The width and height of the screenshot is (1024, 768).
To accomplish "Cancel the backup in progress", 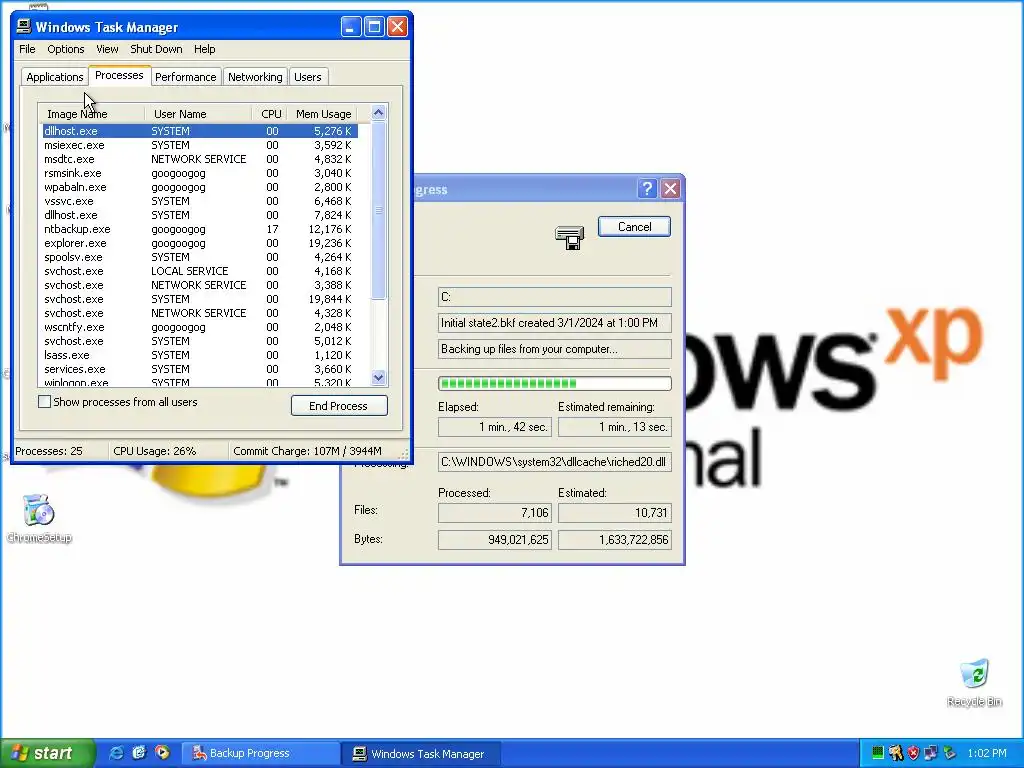I will [634, 227].
